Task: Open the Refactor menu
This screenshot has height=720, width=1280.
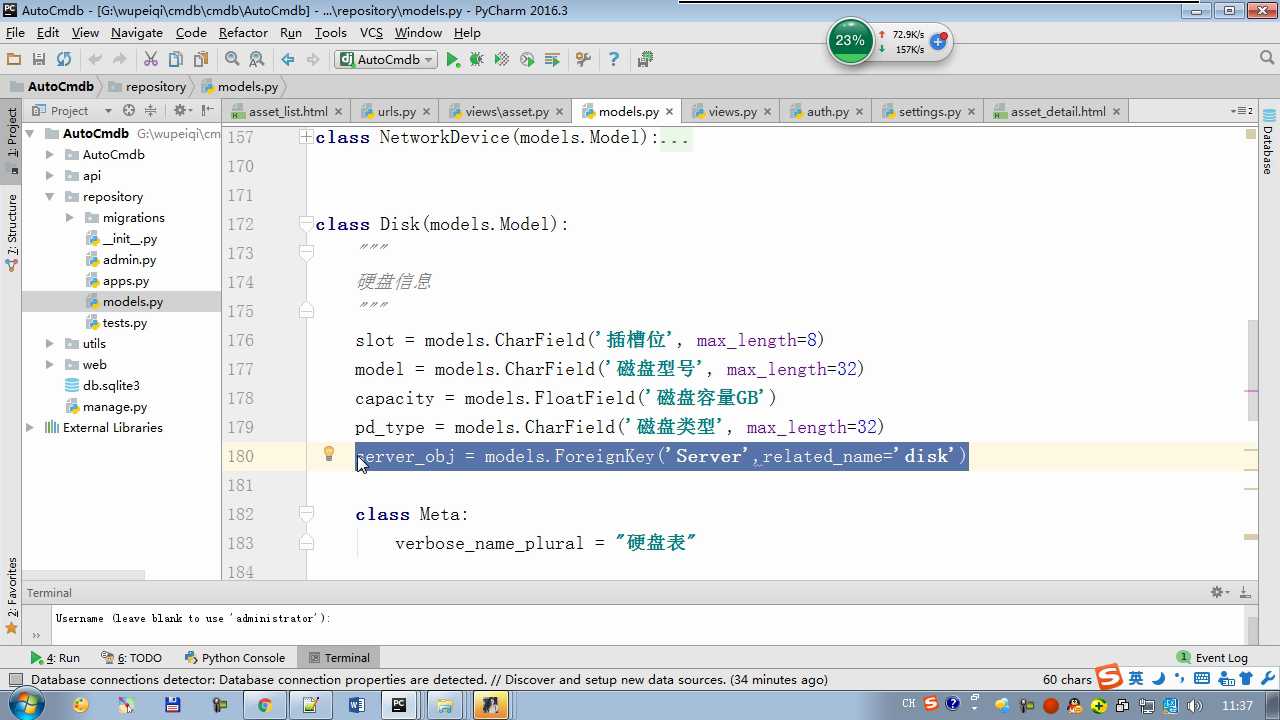Action: (x=243, y=33)
